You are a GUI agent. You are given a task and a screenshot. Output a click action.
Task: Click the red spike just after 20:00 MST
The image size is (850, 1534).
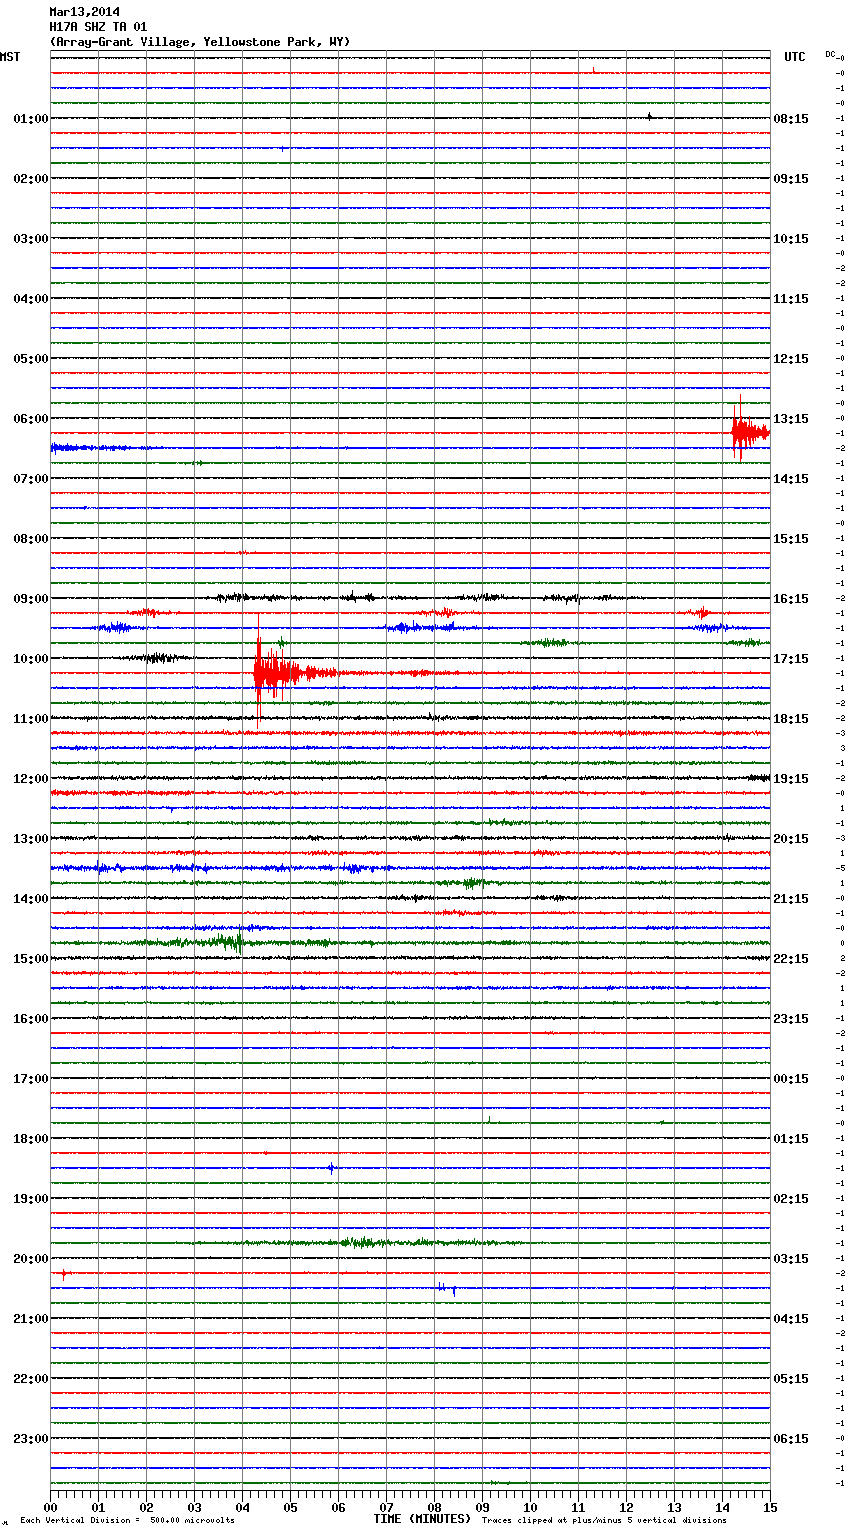pyautogui.click(x=64, y=1274)
